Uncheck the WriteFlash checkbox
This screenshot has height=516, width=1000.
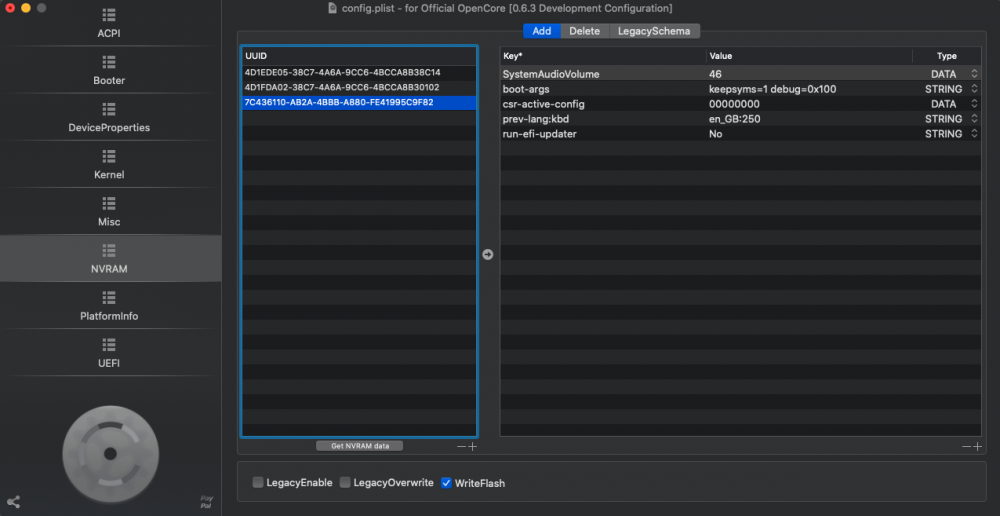(x=447, y=483)
